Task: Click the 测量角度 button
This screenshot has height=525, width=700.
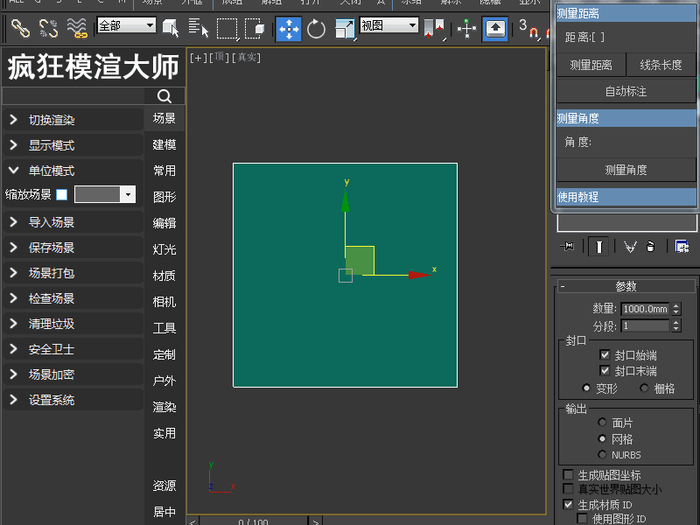Action: (625, 170)
